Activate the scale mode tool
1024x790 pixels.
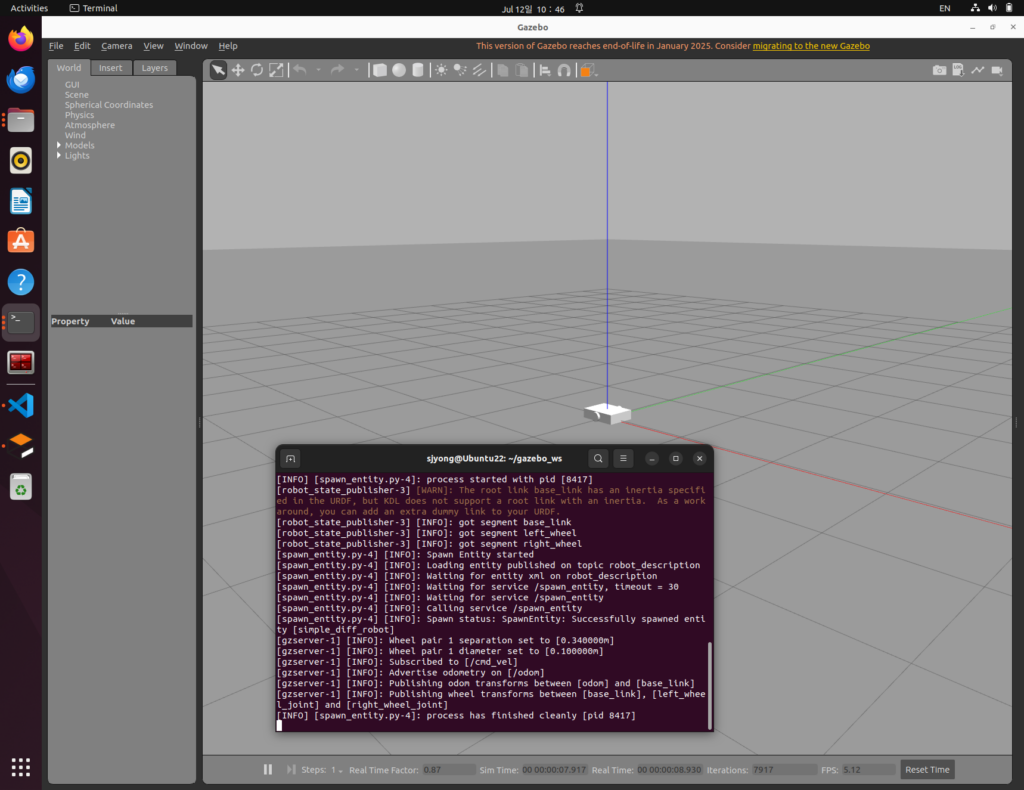(276, 70)
